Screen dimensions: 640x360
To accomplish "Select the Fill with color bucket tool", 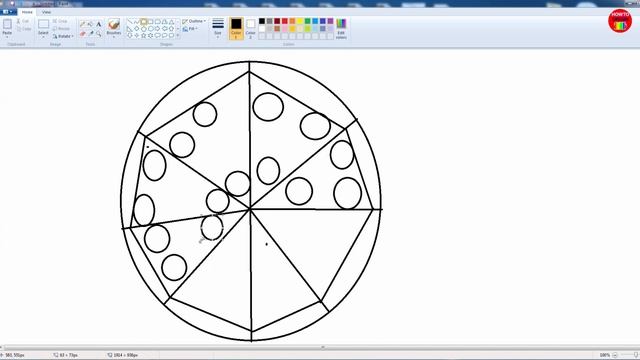I will (90, 24).
